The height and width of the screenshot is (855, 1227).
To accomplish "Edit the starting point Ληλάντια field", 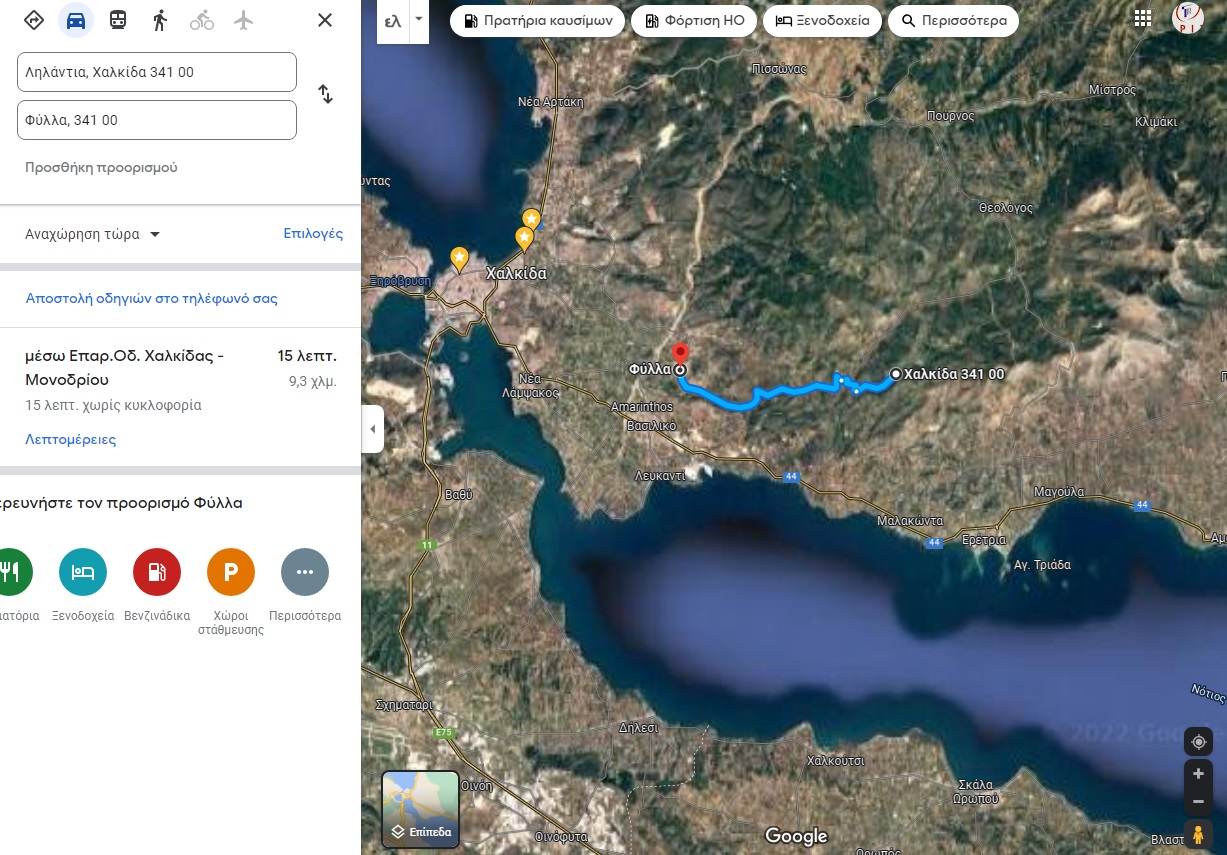I will (157, 72).
